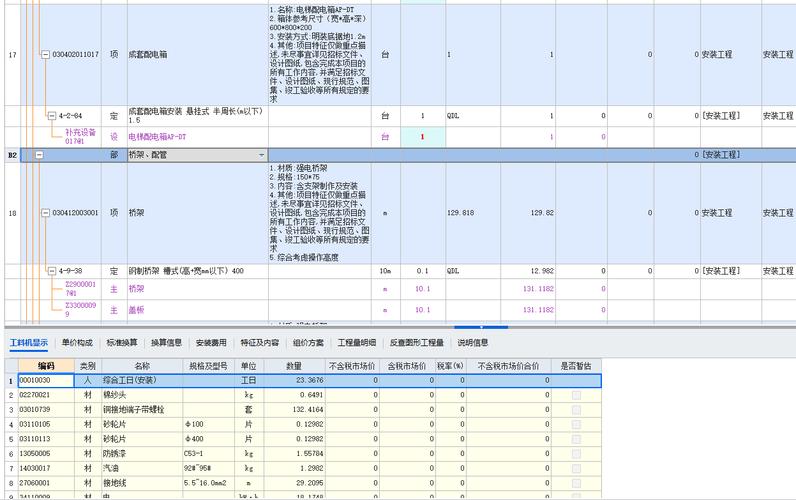Click the 规格及型号 column header

click(x=208, y=366)
